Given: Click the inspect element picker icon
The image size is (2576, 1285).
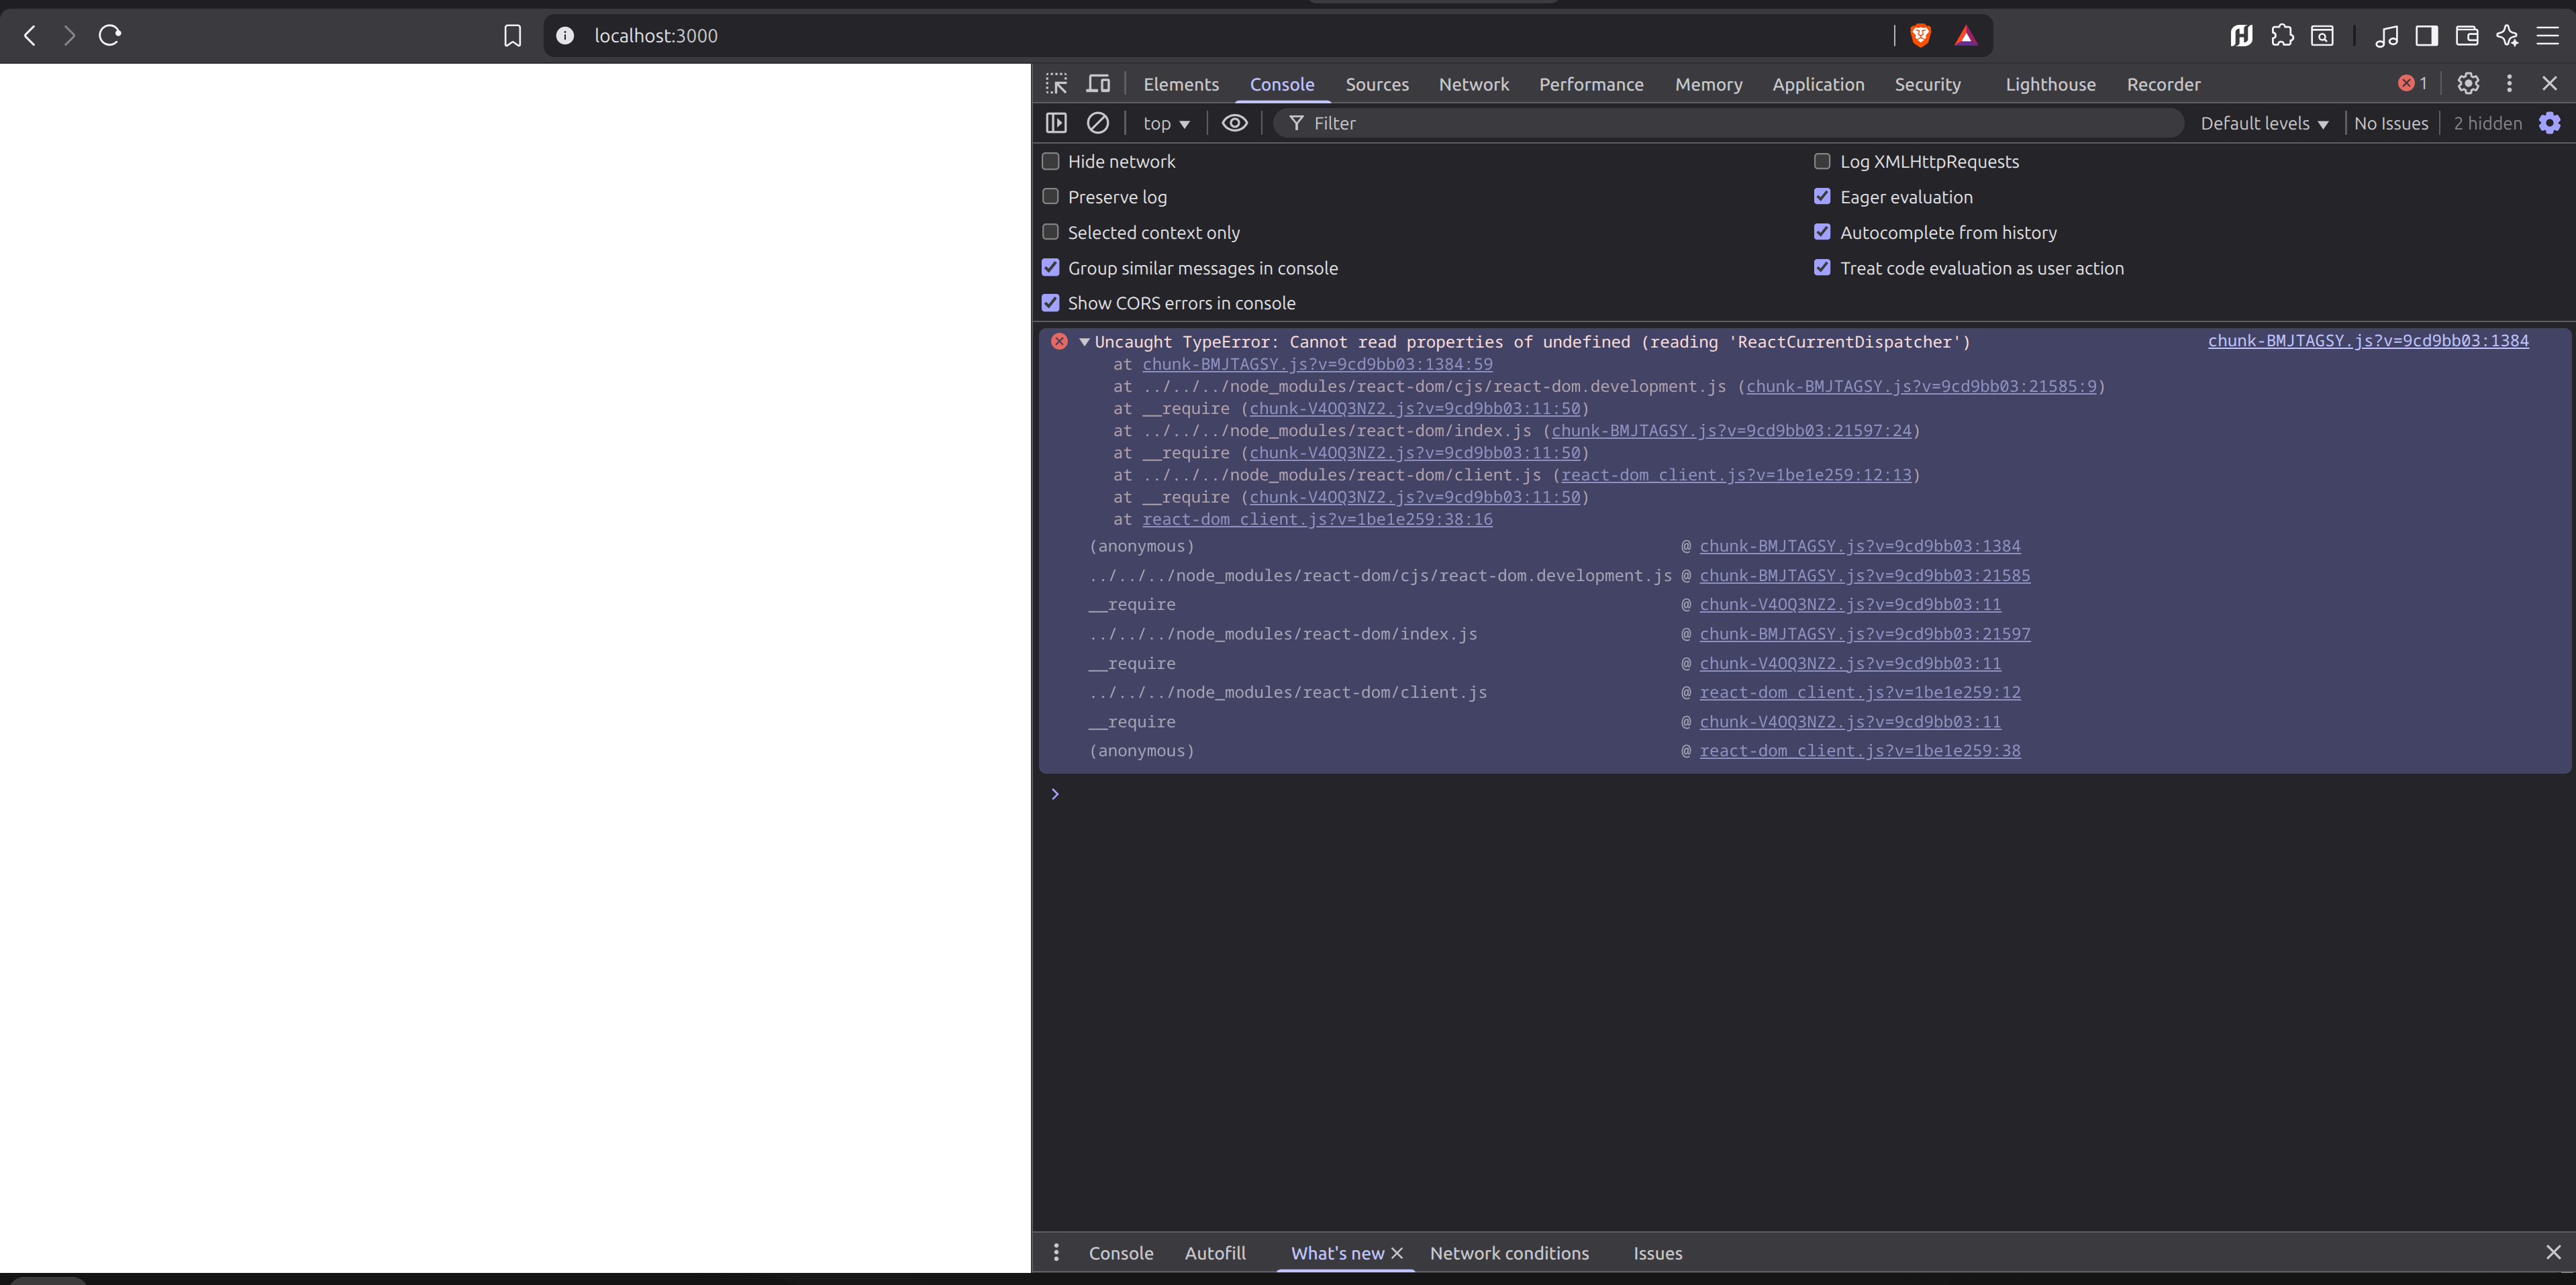Looking at the screenshot, I should pos(1056,84).
